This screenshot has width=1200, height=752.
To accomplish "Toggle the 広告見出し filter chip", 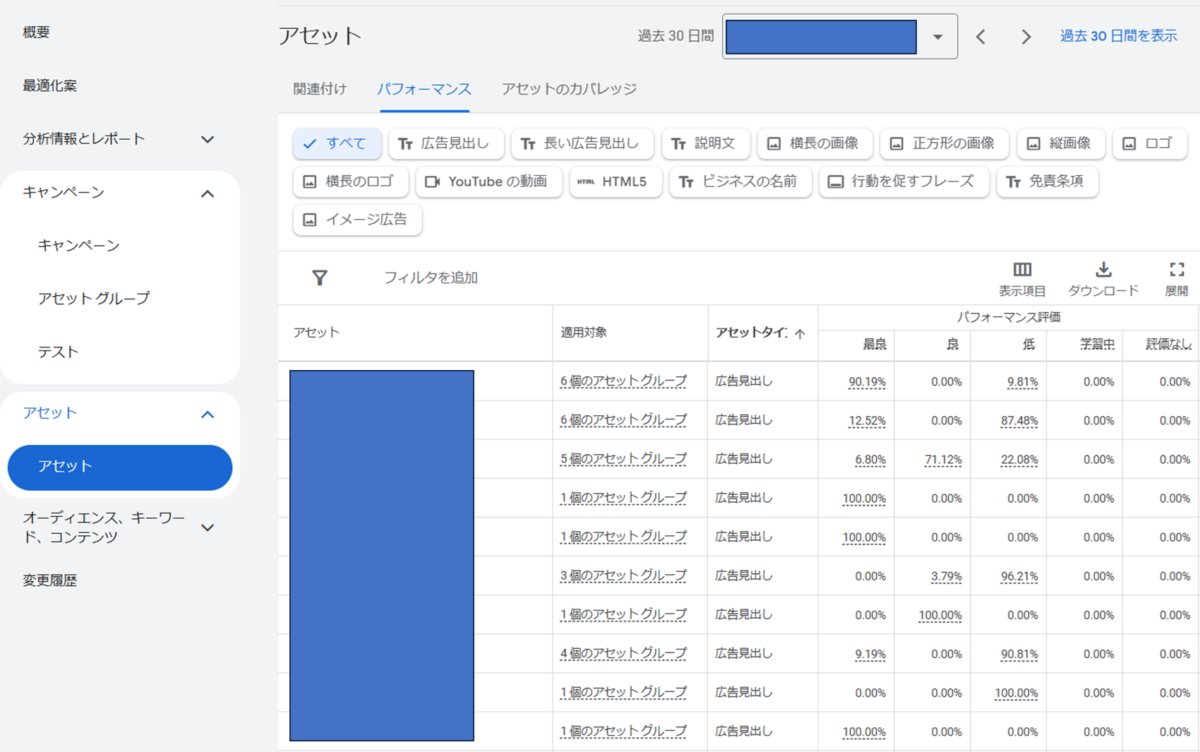I will (443, 144).
